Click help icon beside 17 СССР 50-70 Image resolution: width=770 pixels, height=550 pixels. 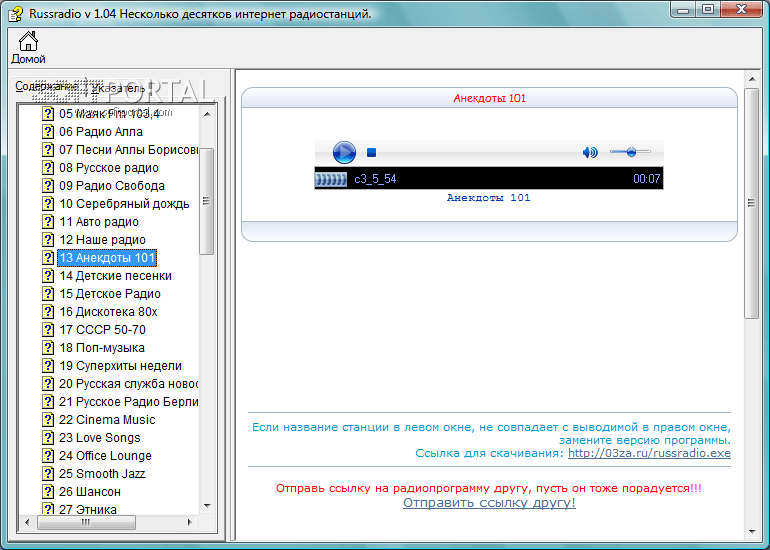tap(48, 330)
